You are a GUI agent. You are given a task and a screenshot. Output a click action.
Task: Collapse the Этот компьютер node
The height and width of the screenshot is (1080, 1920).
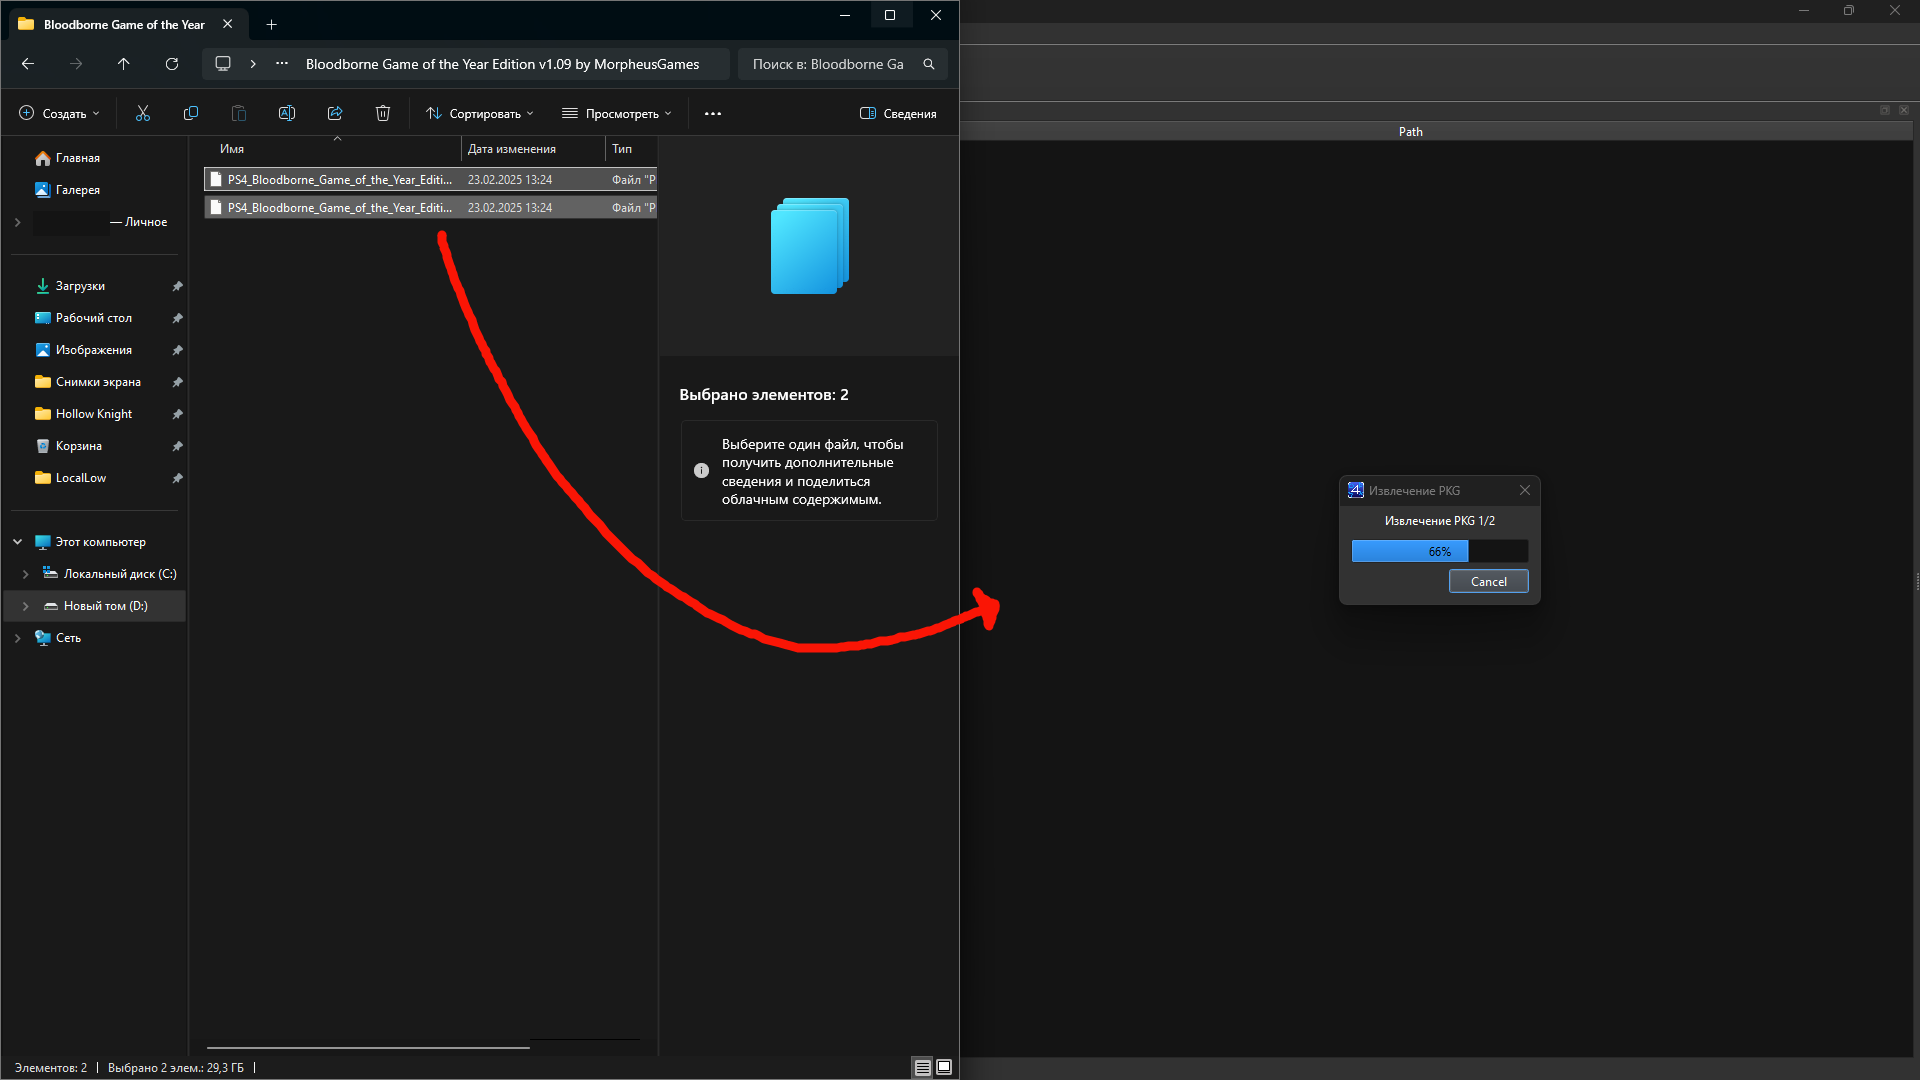pyautogui.click(x=18, y=542)
